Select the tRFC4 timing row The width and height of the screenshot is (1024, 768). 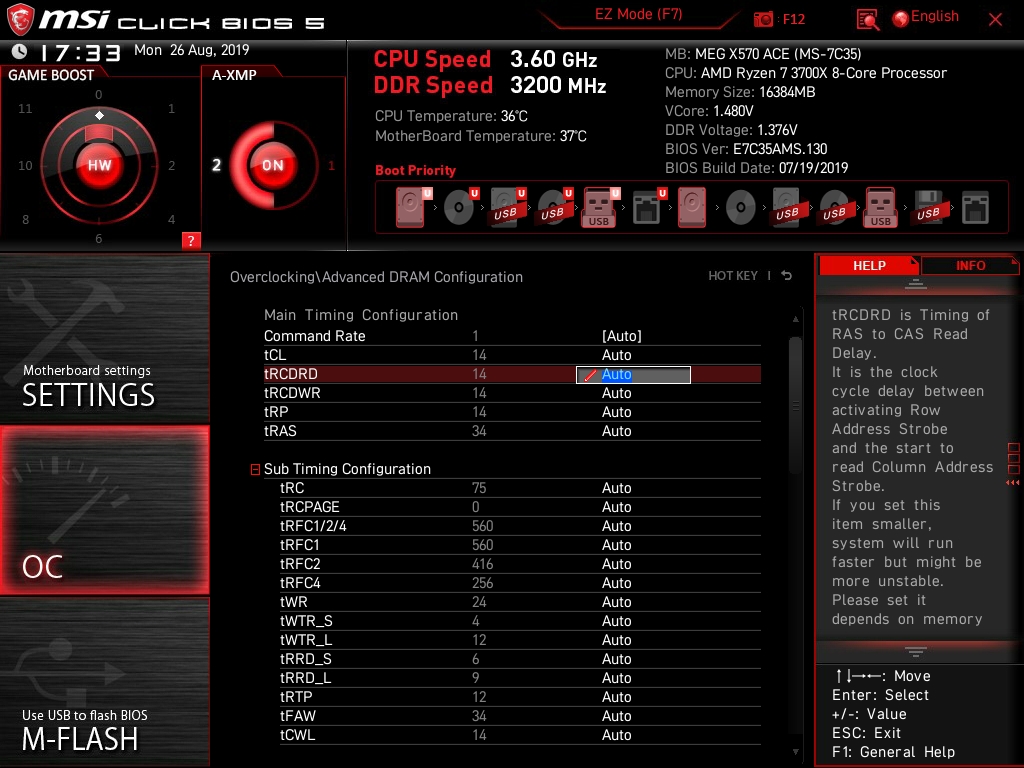pos(520,583)
